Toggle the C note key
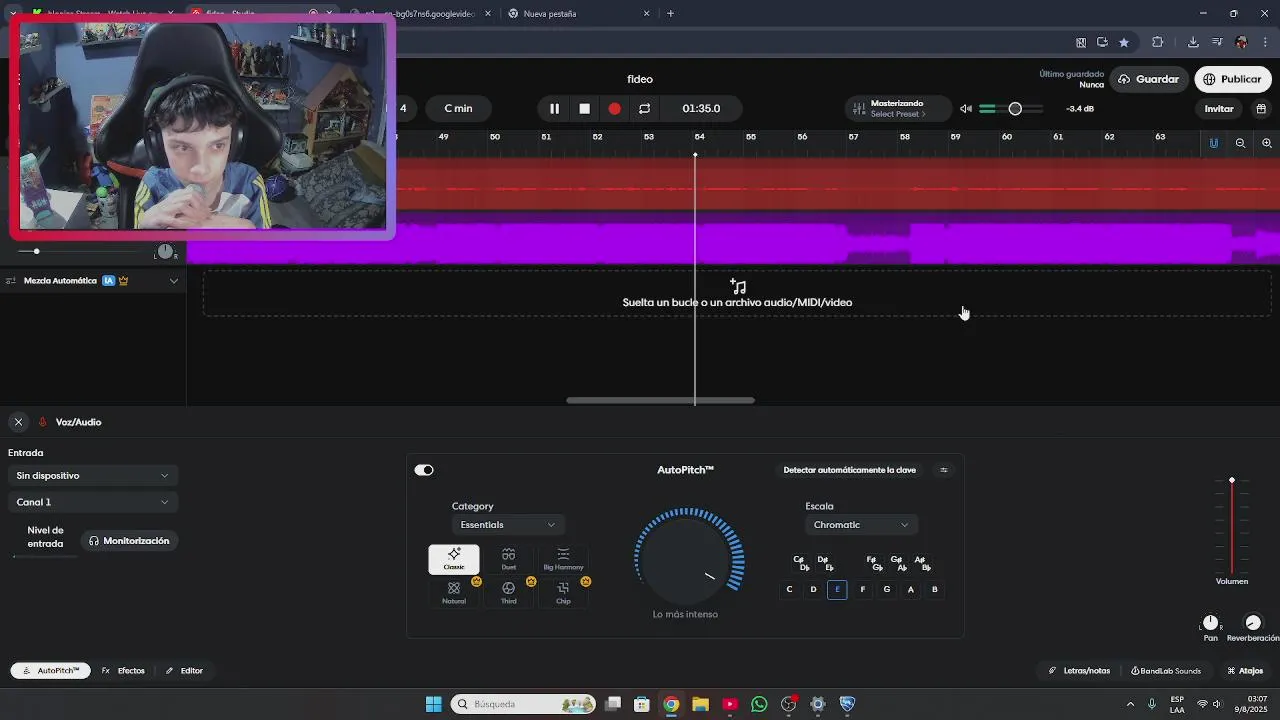The image size is (1280, 720). point(789,590)
